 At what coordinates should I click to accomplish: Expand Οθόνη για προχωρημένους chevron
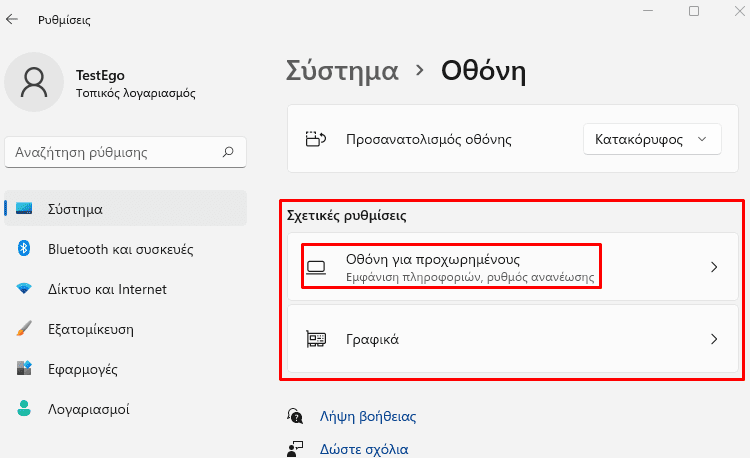[713, 267]
